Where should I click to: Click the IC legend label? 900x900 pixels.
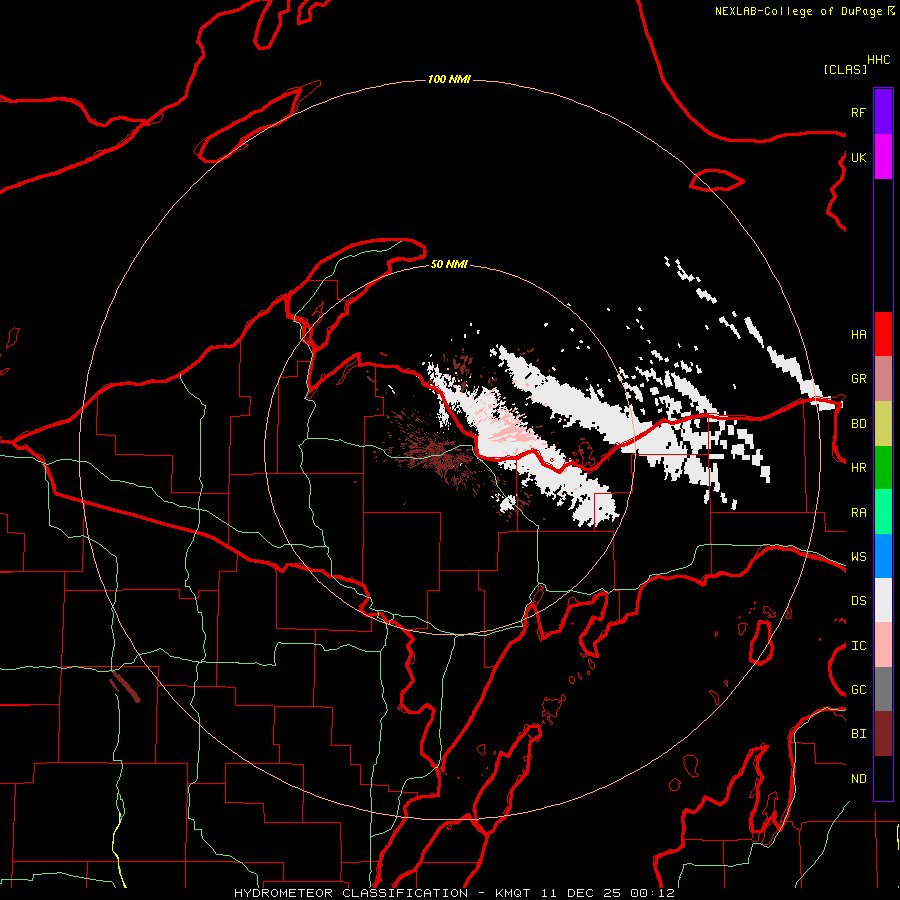[x=858, y=646]
